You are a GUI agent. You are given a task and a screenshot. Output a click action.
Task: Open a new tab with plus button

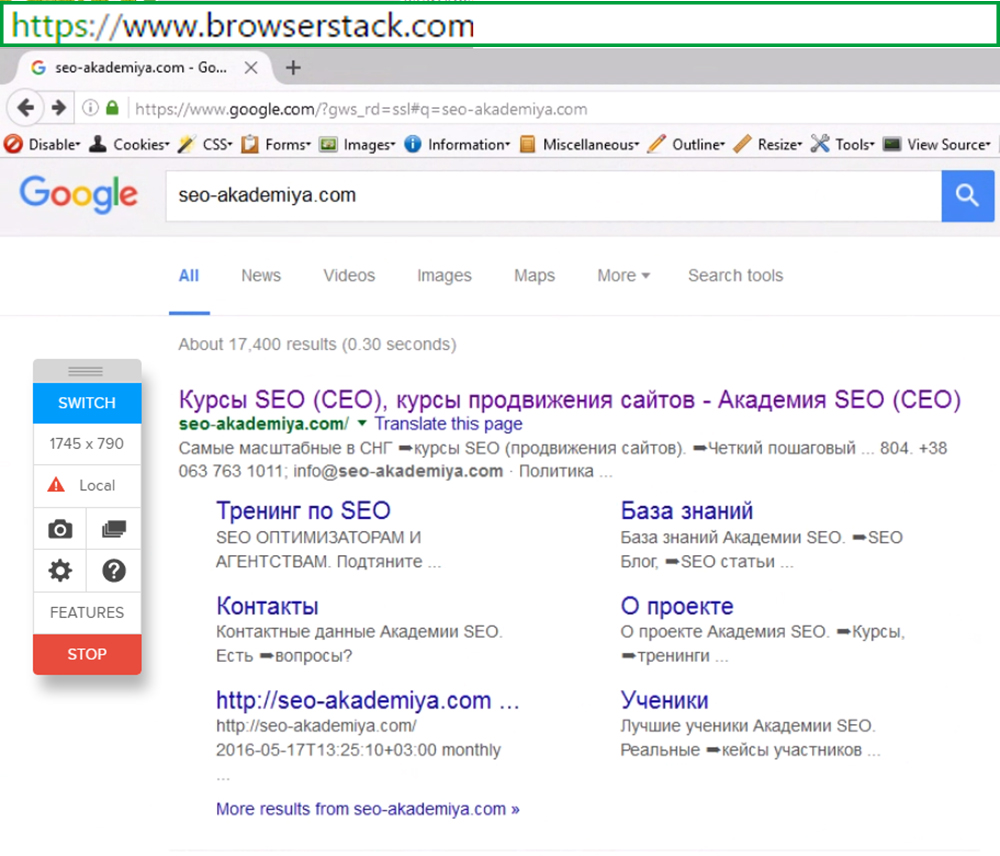point(293,68)
